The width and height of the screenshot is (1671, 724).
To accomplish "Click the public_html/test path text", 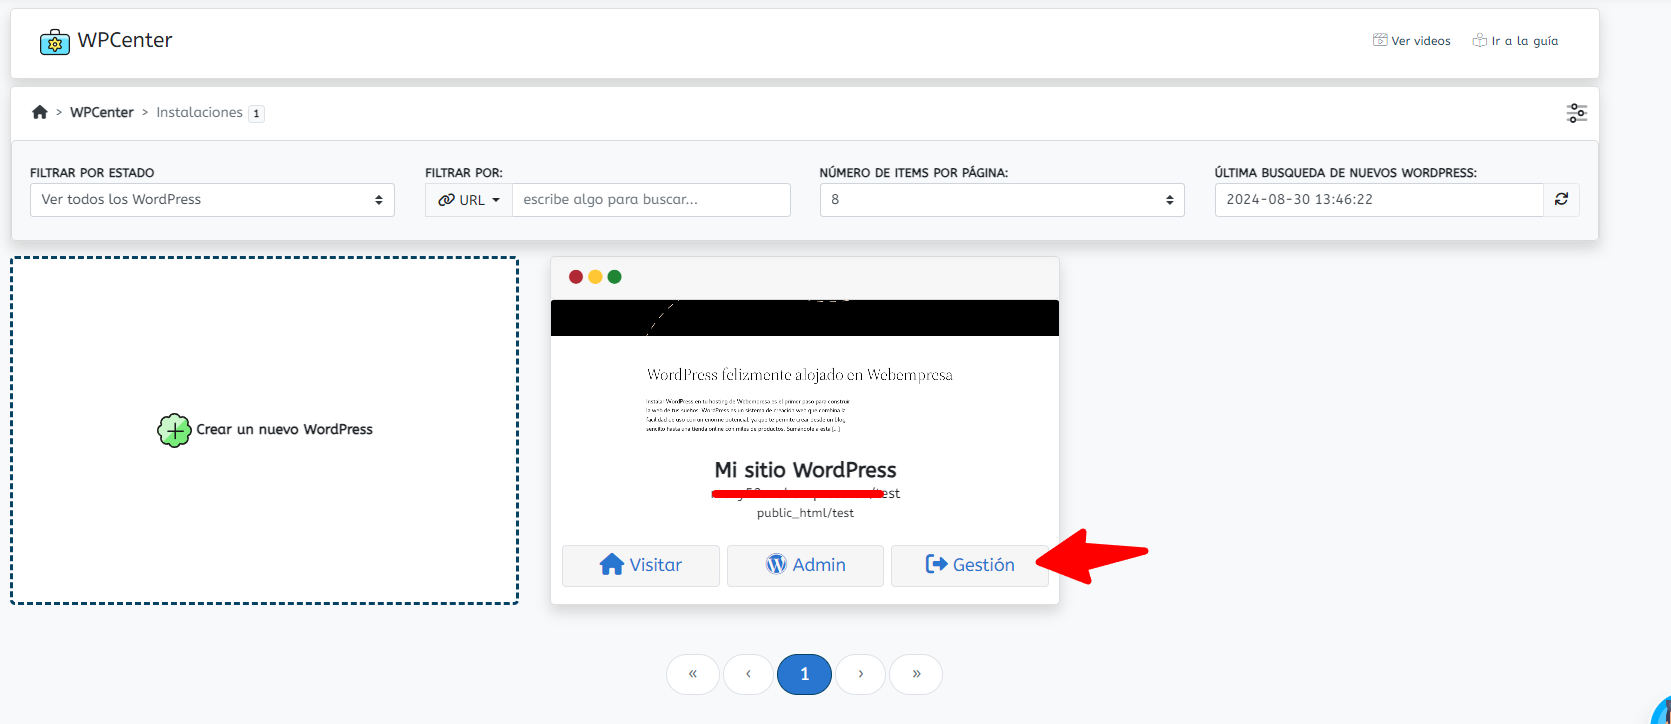I will click(x=805, y=513).
